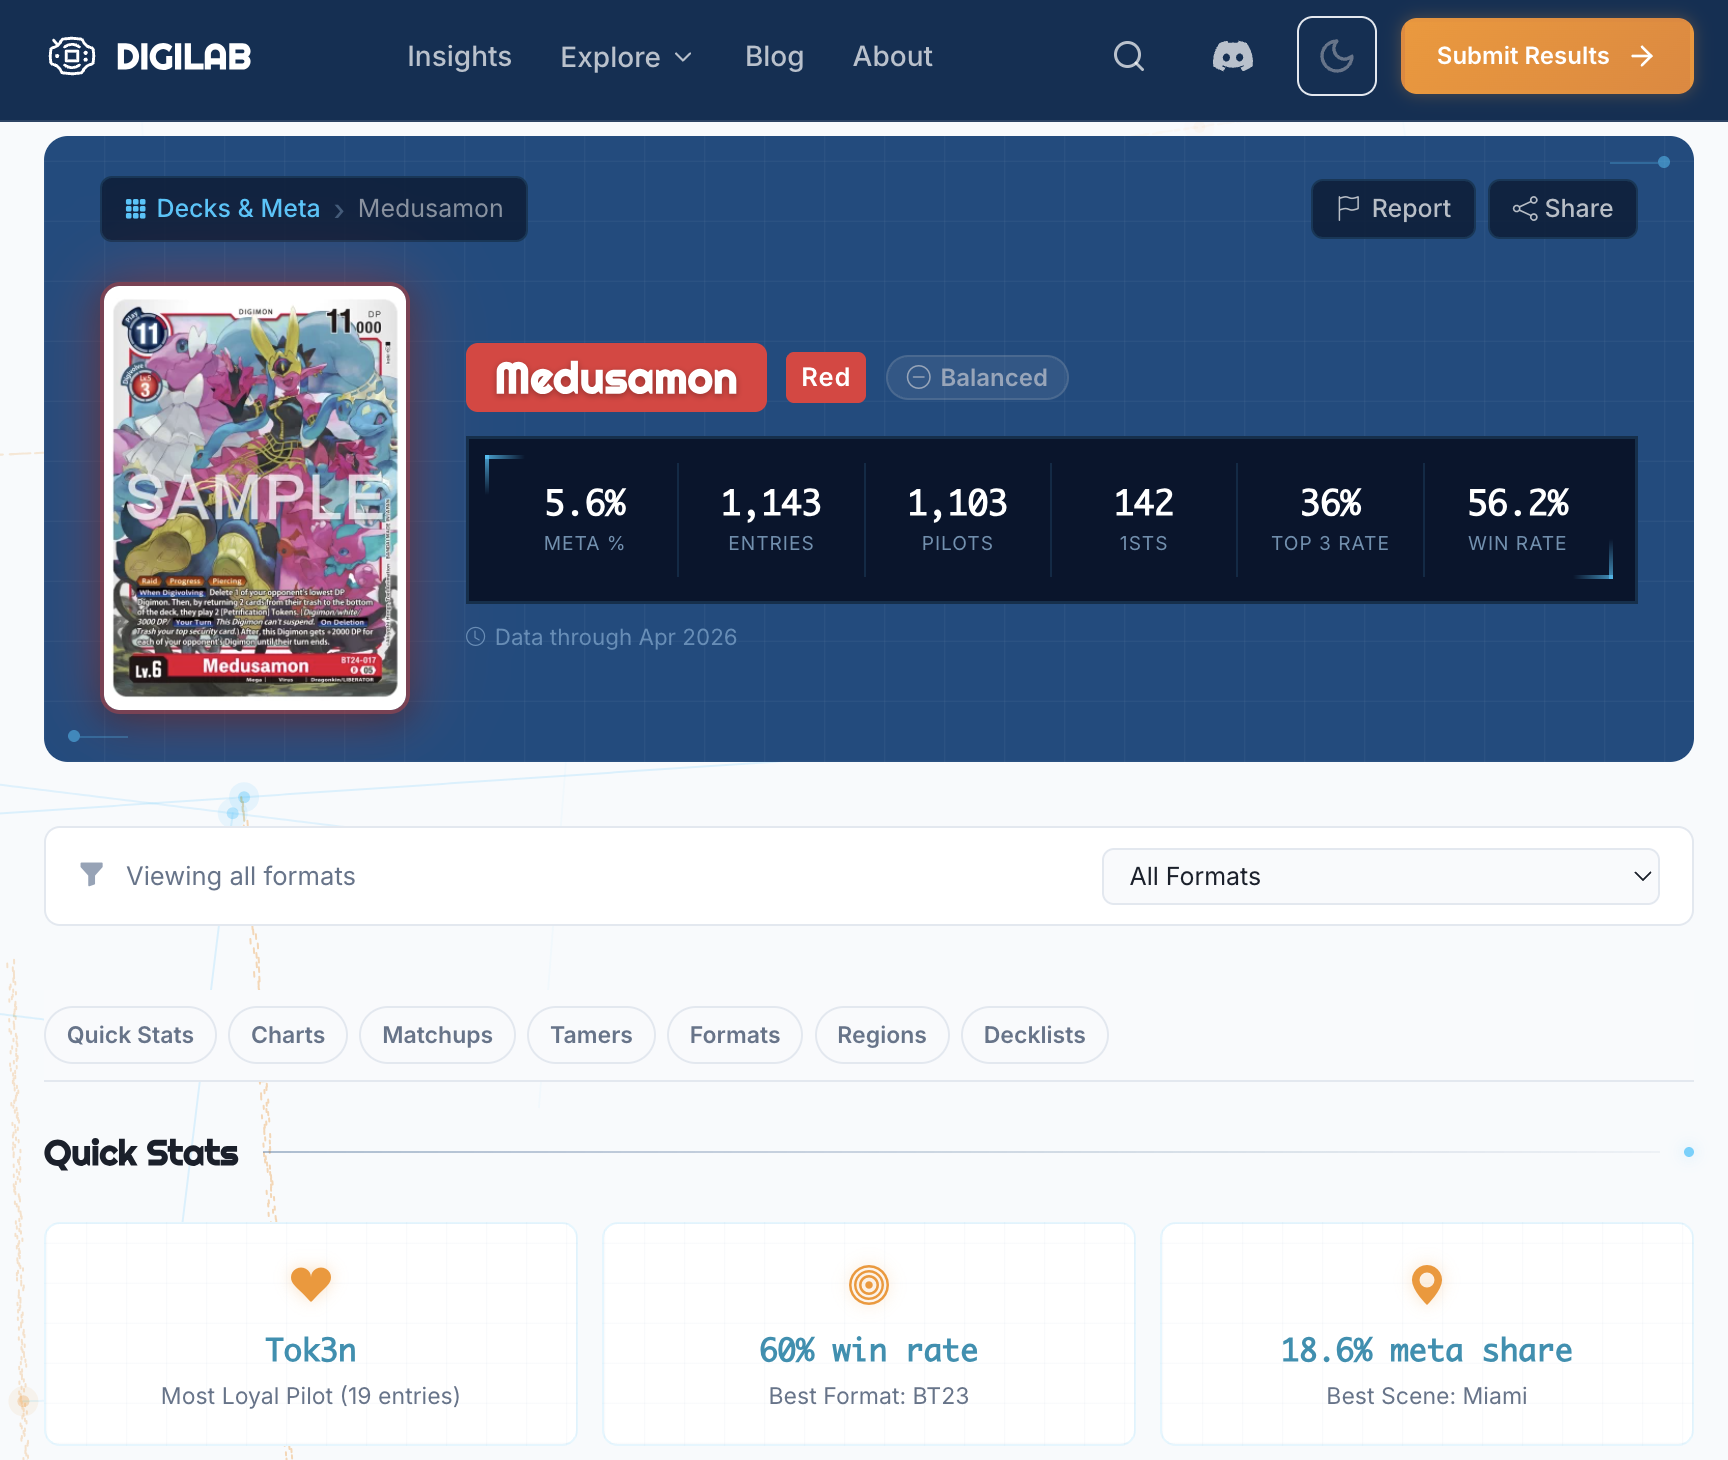This screenshot has width=1728, height=1460.
Task: Click 'Best Format: BT23' caption
Action: (869, 1396)
